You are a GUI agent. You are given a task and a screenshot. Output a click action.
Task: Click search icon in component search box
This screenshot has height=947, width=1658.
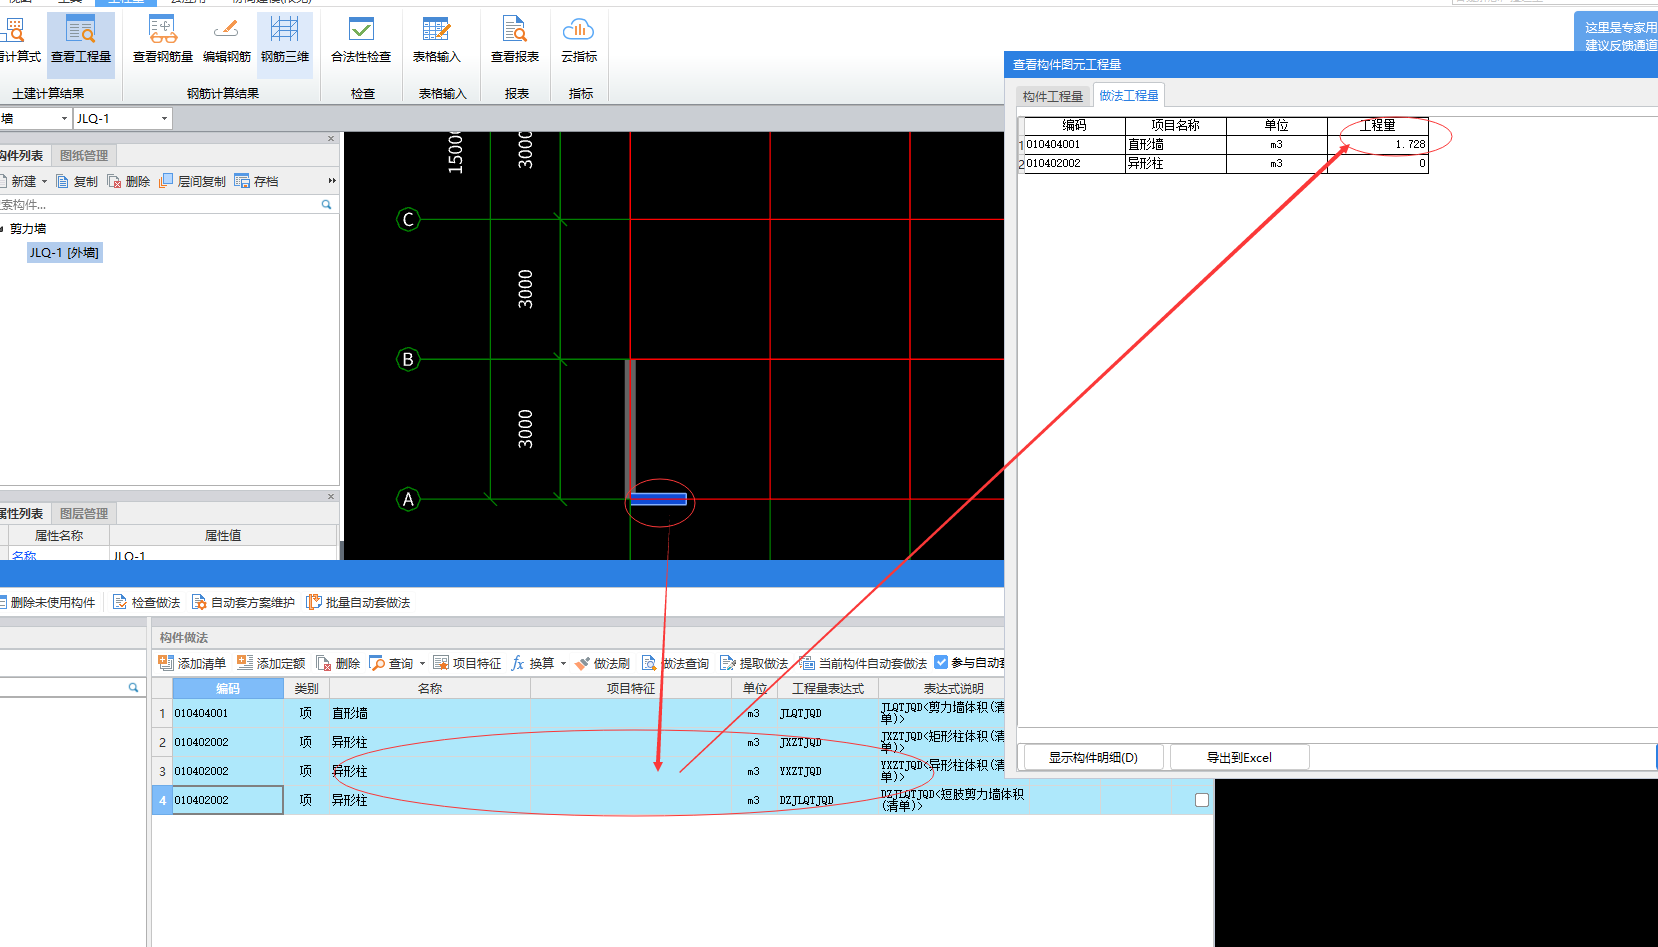click(x=326, y=204)
